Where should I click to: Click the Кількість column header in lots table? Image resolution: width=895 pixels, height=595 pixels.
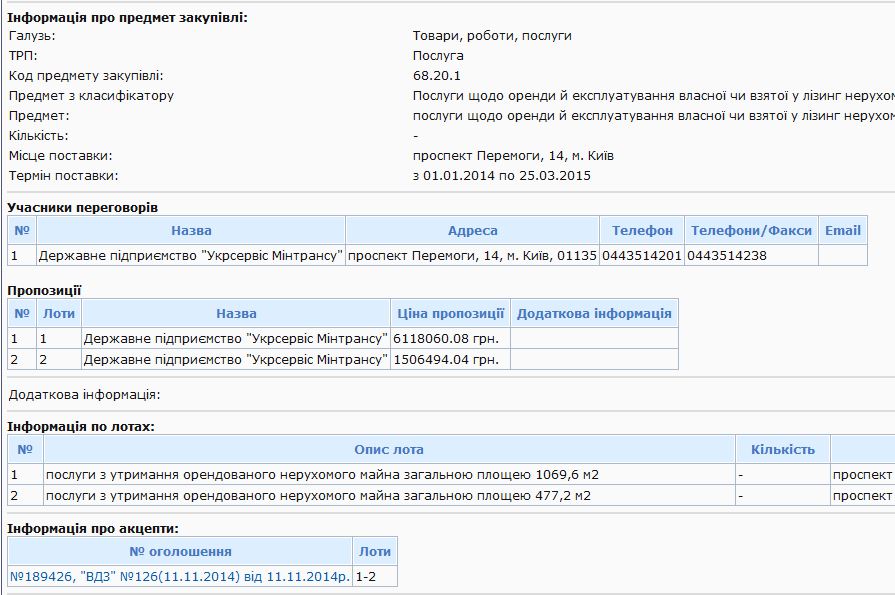point(782,449)
